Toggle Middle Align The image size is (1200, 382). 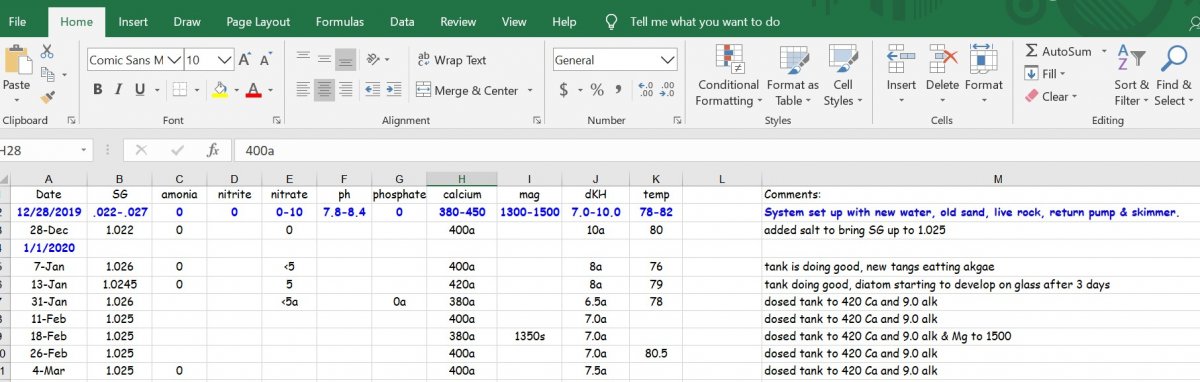click(x=324, y=60)
